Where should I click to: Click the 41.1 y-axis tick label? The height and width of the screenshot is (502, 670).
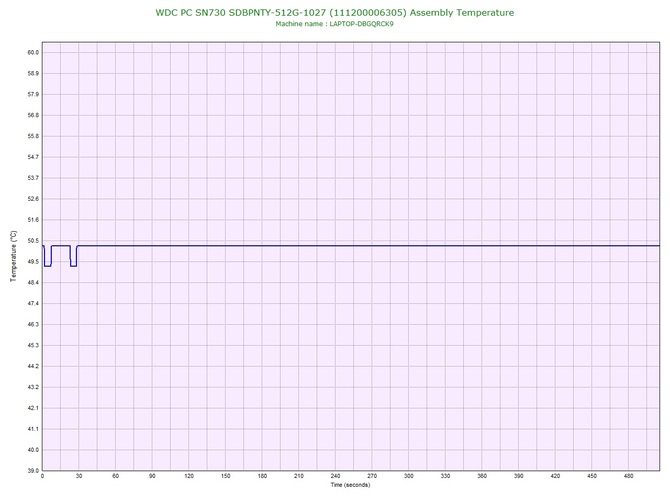33,429
